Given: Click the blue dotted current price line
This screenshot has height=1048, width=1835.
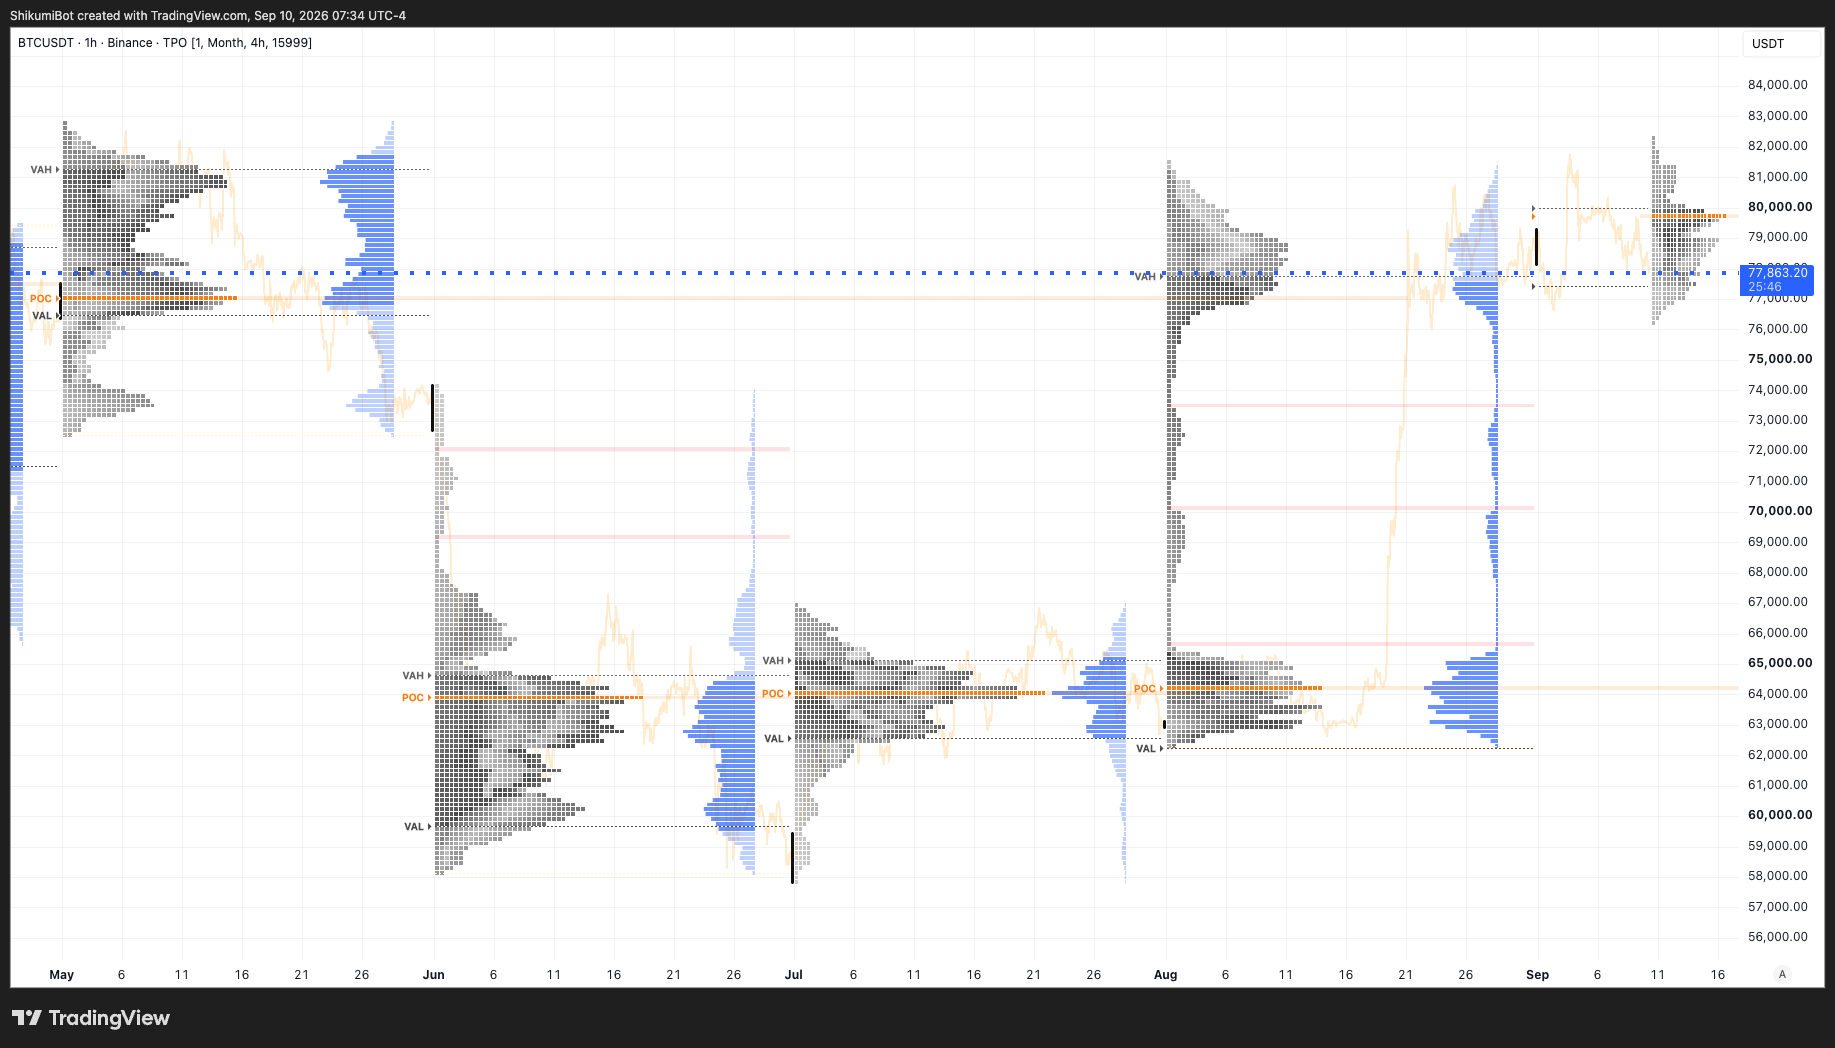Looking at the screenshot, I should (875, 273).
